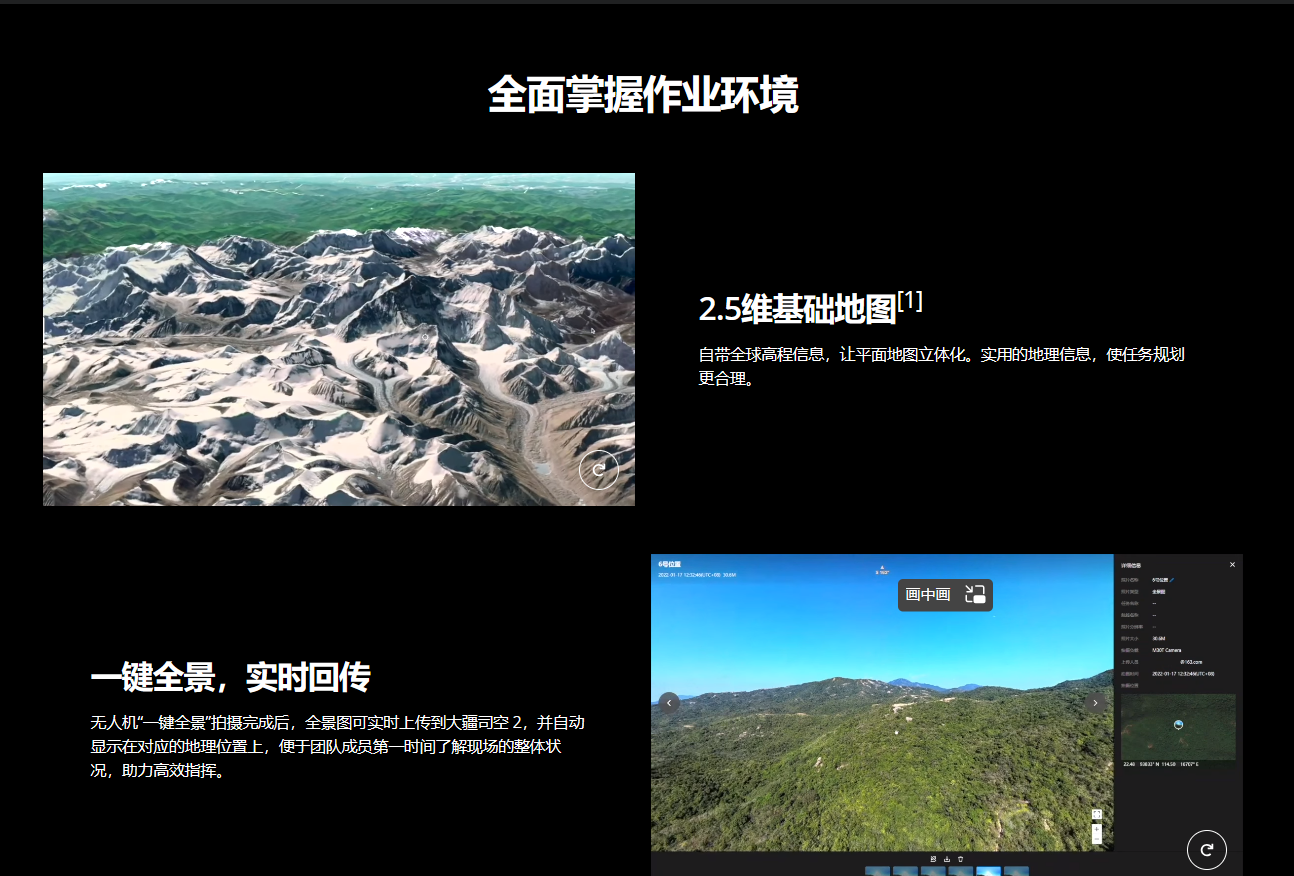Replay the panorama demo video

(x=1207, y=850)
